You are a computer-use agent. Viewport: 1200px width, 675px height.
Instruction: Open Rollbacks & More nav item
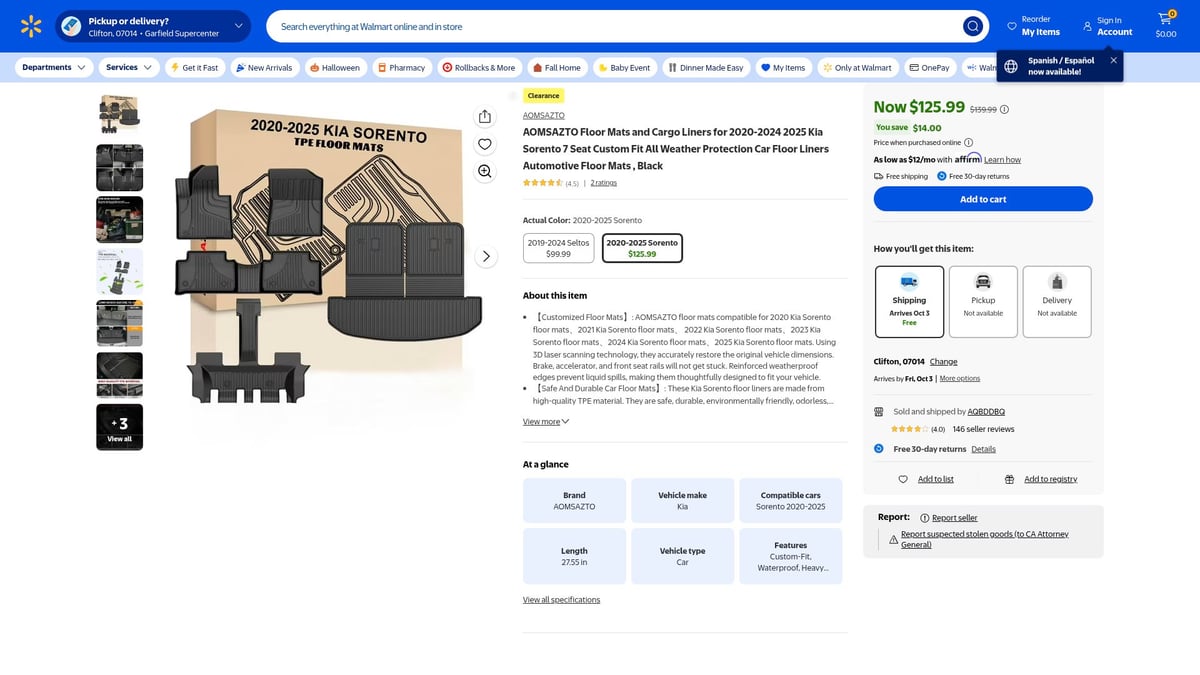[x=479, y=67]
